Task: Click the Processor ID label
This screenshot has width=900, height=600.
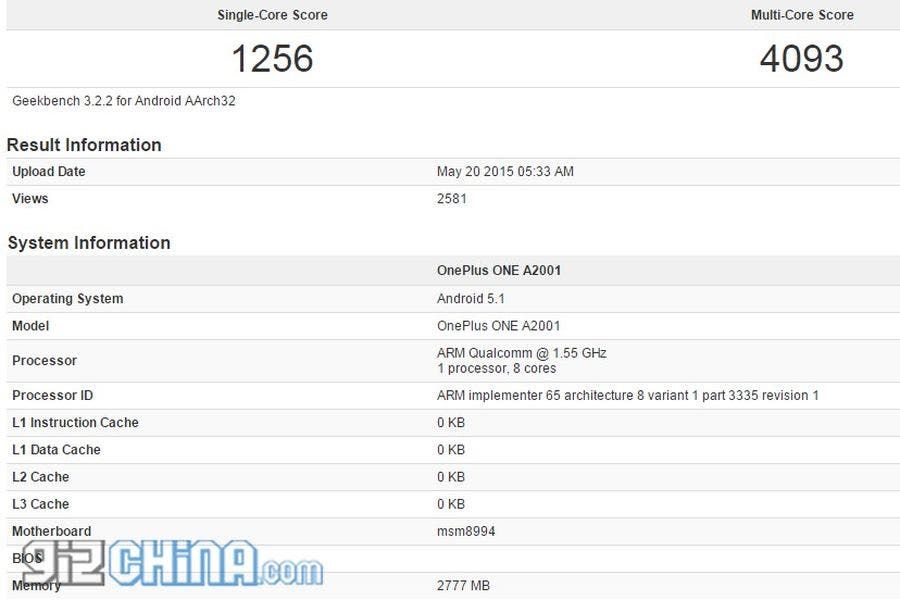Action: pos(52,396)
